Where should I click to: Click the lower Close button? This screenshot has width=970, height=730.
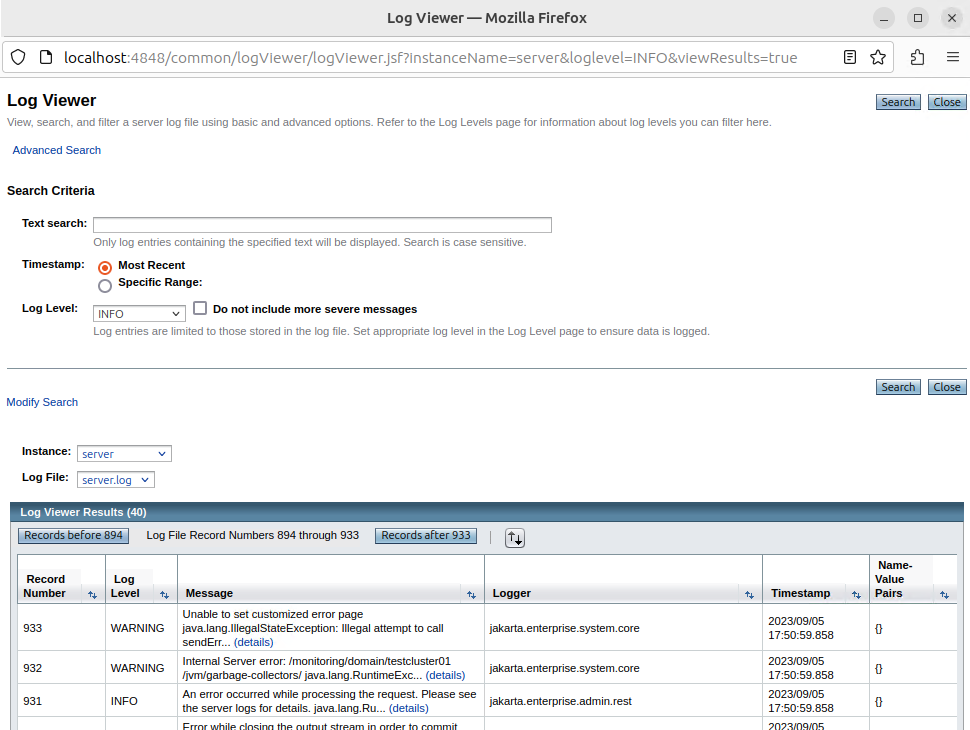(946, 387)
